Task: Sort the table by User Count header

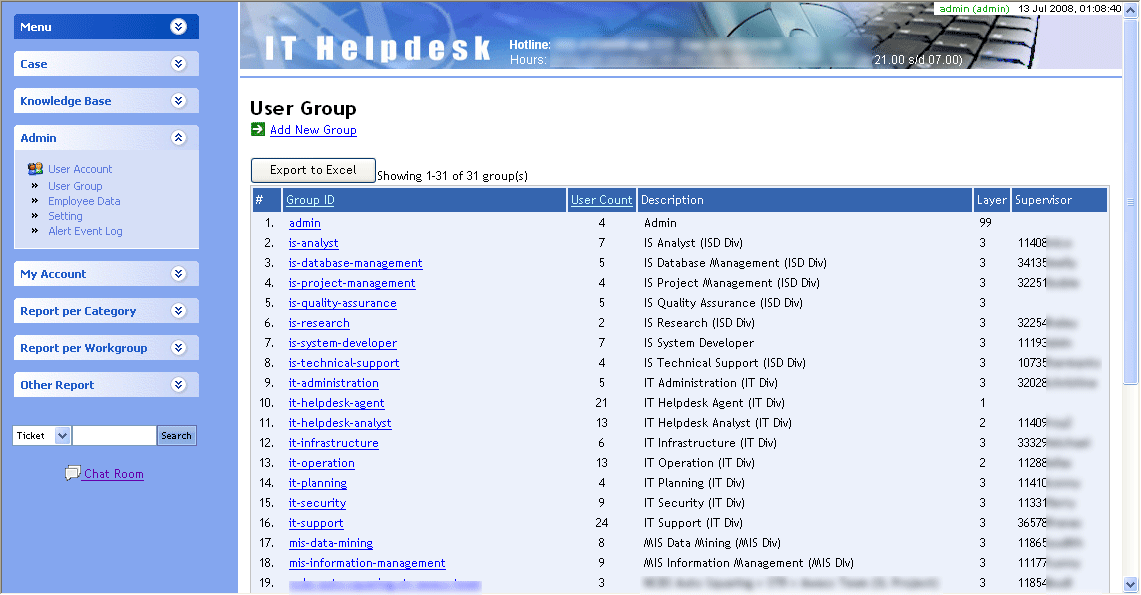Action: point(601,200)
